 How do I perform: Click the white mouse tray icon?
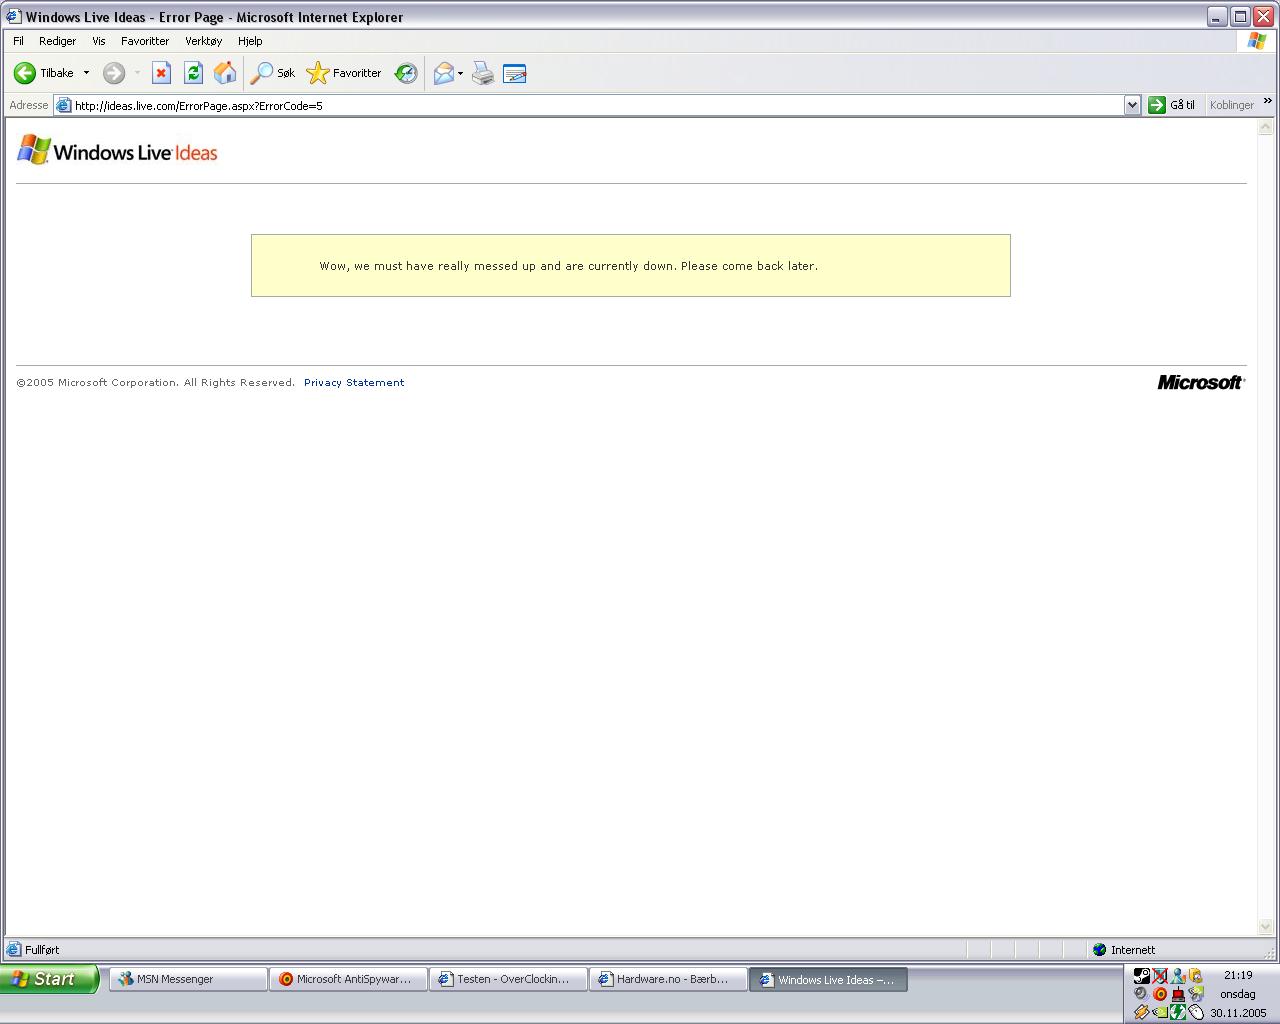(1196, 1012)
